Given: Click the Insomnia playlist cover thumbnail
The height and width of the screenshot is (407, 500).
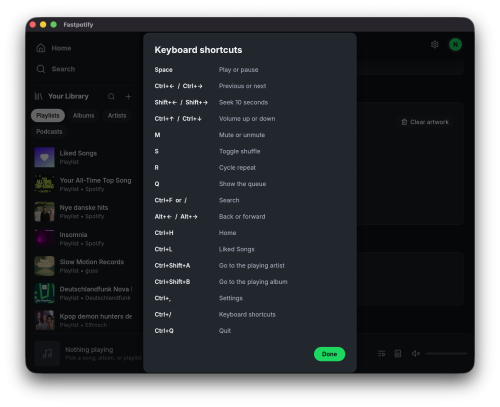Looking at the screenshot, I should click(44, 239).
